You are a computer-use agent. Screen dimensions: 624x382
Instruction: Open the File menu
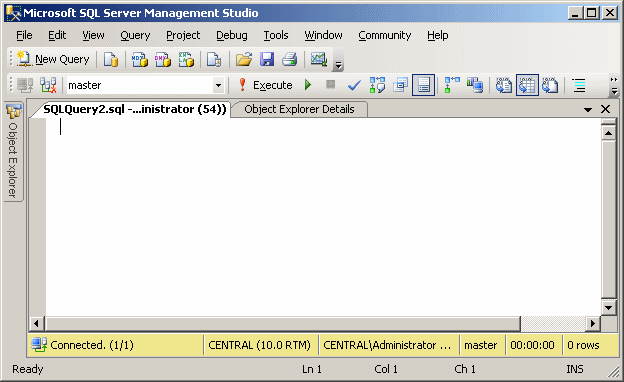[24, 35]
